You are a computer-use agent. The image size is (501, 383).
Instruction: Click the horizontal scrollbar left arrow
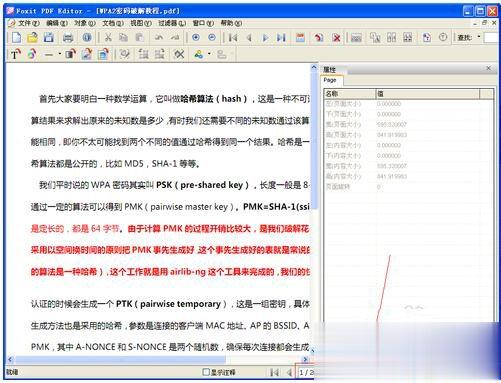coord(10,359)
